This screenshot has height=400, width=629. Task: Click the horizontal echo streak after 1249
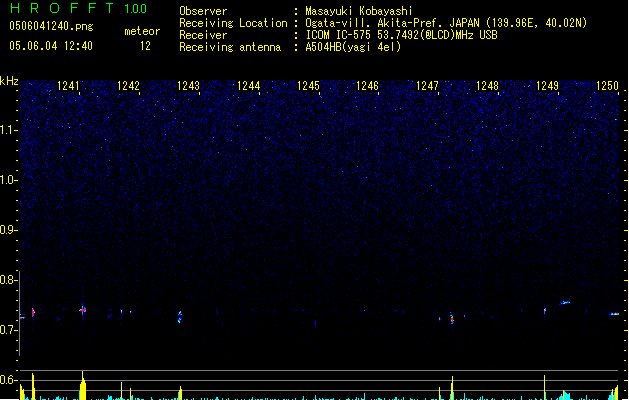click(565, 303)
